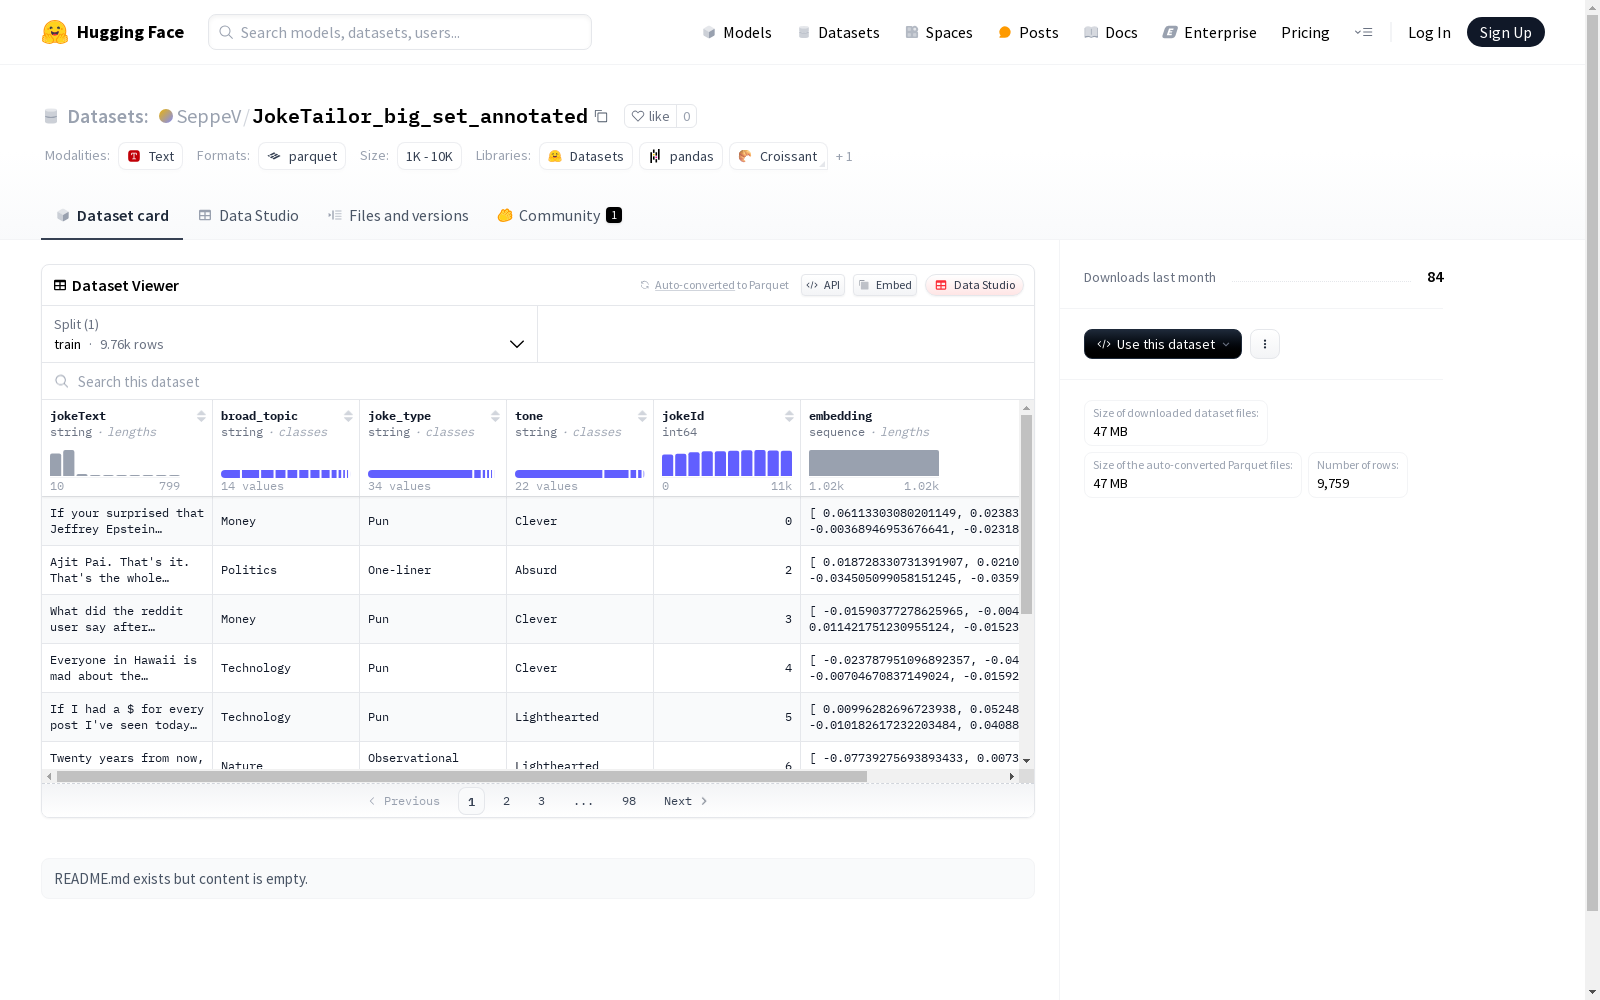Show the +1 more libraries

pos(844,156)
